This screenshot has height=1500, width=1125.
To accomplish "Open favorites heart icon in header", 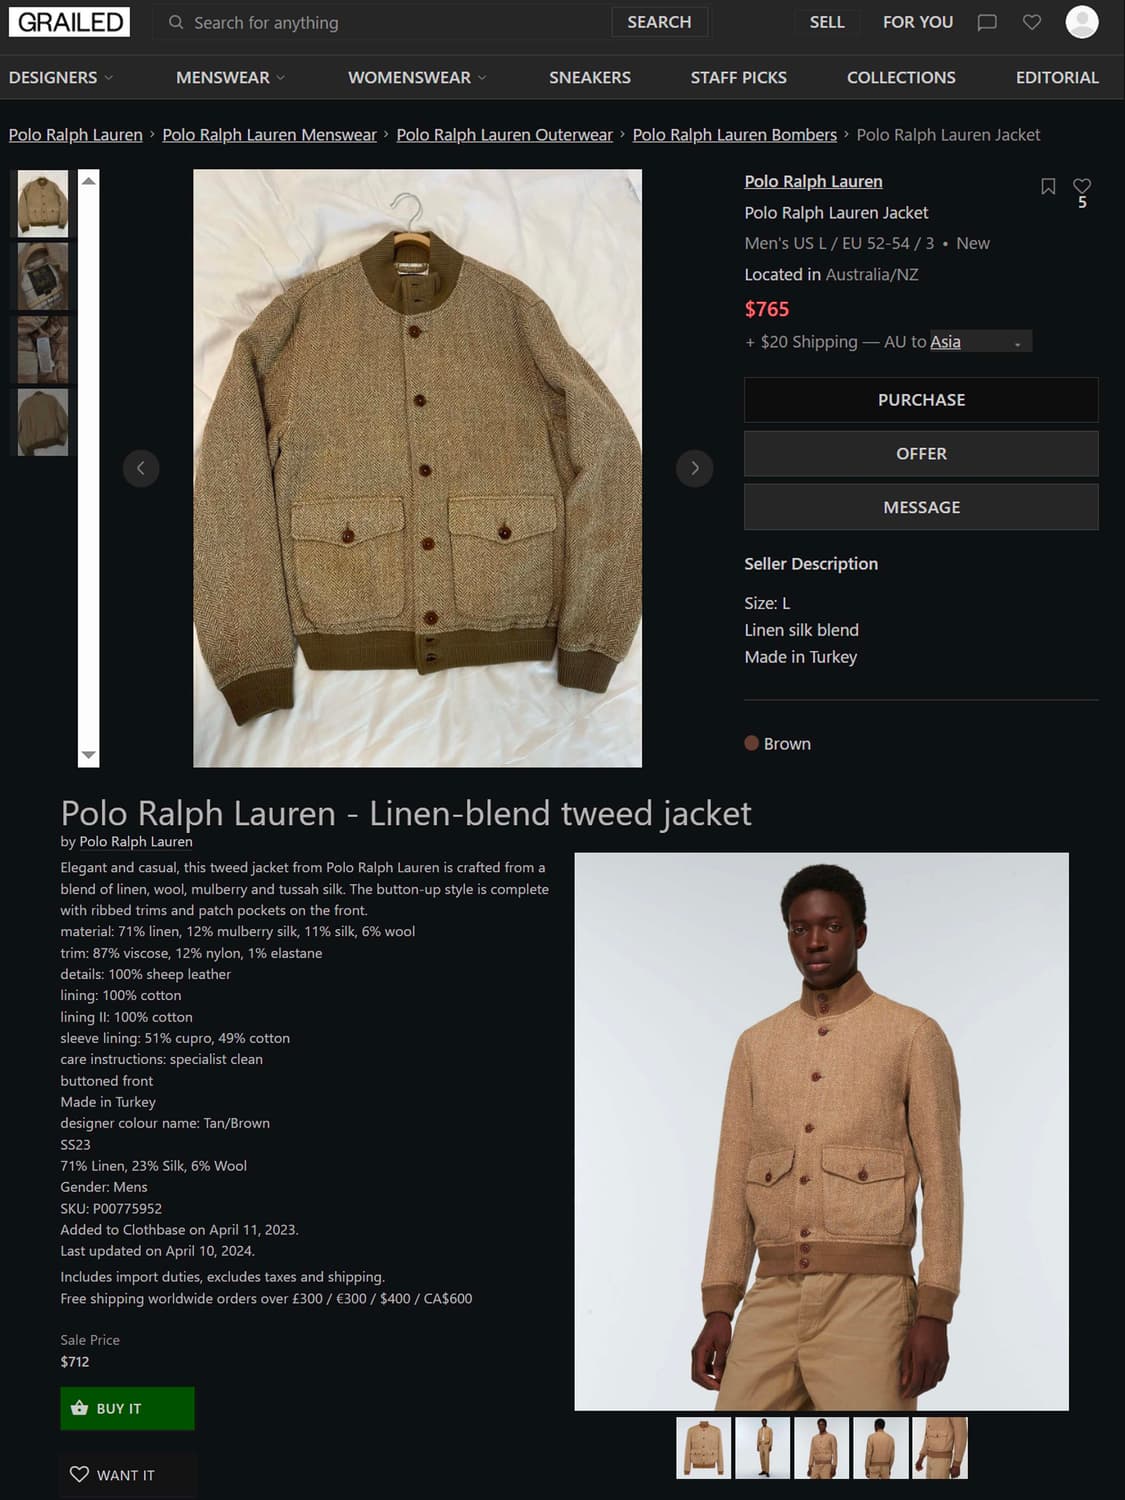I will (1032, 22).
